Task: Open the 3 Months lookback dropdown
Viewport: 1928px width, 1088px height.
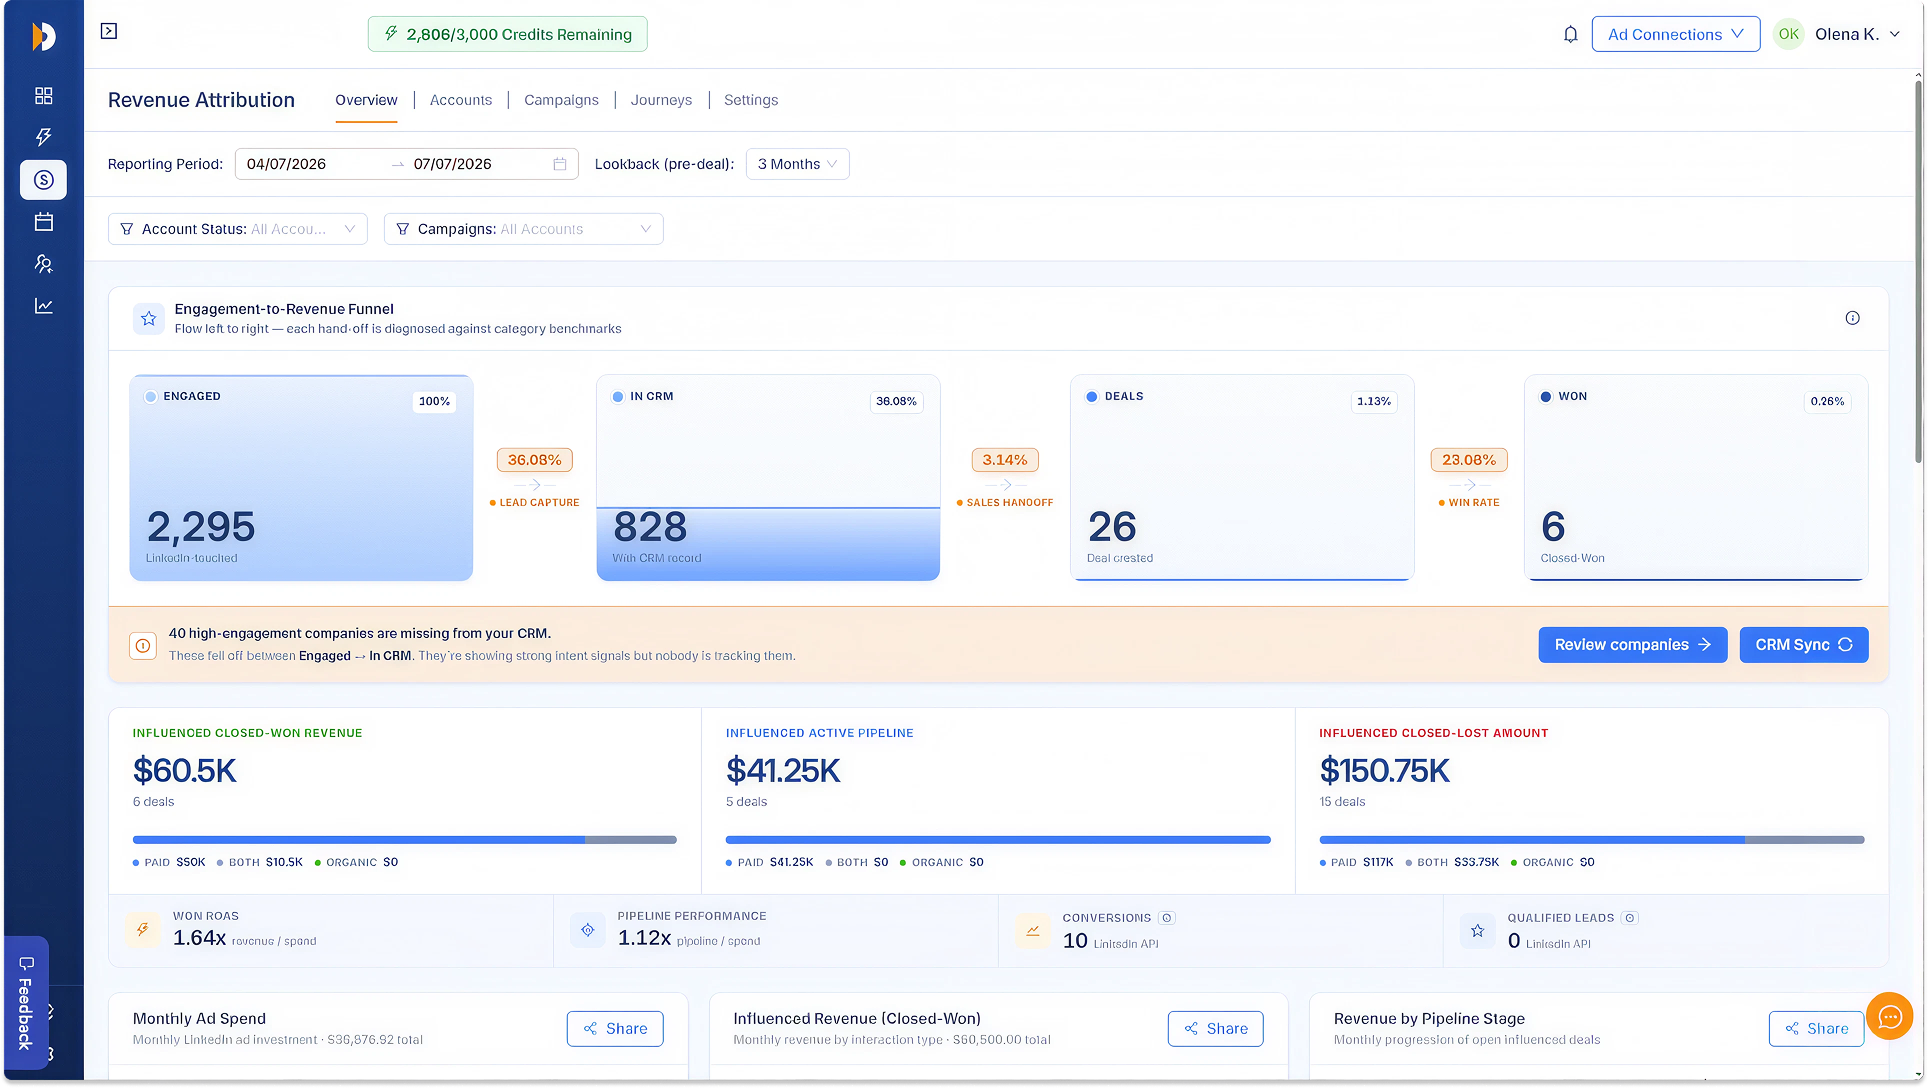Action: (797, 164)
